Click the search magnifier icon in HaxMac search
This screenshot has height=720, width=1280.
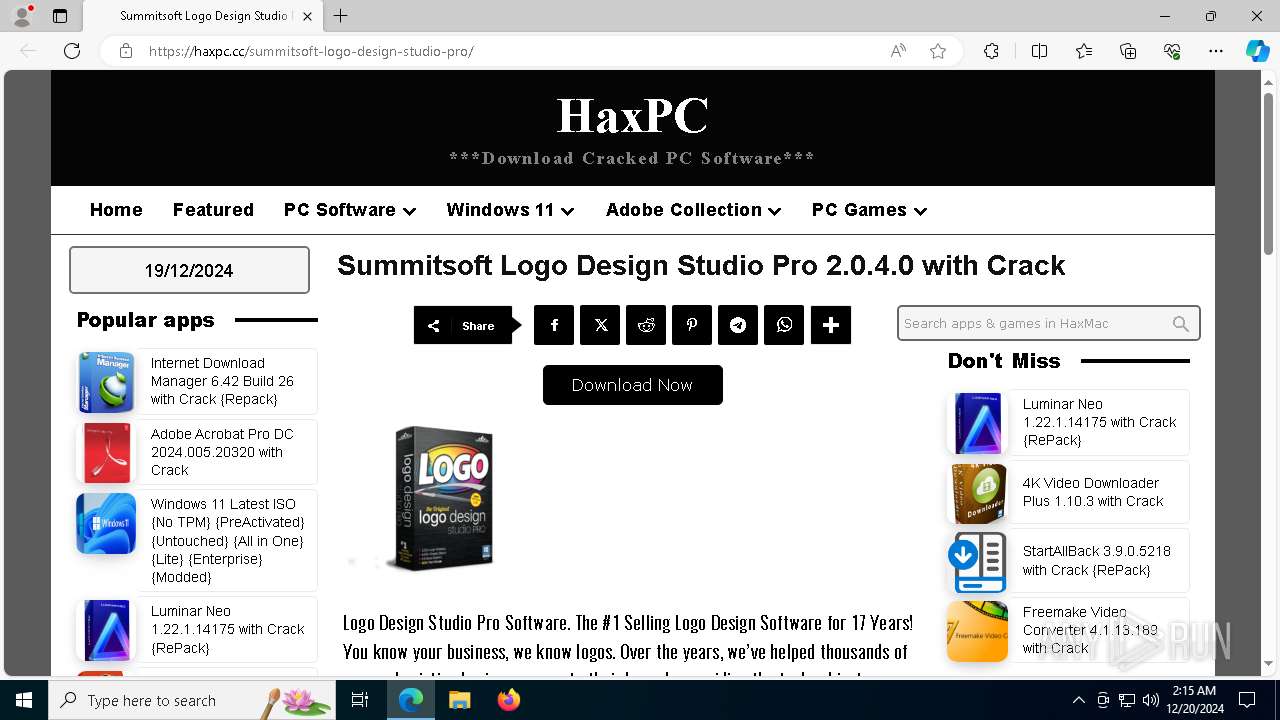tap(1181, 324)
